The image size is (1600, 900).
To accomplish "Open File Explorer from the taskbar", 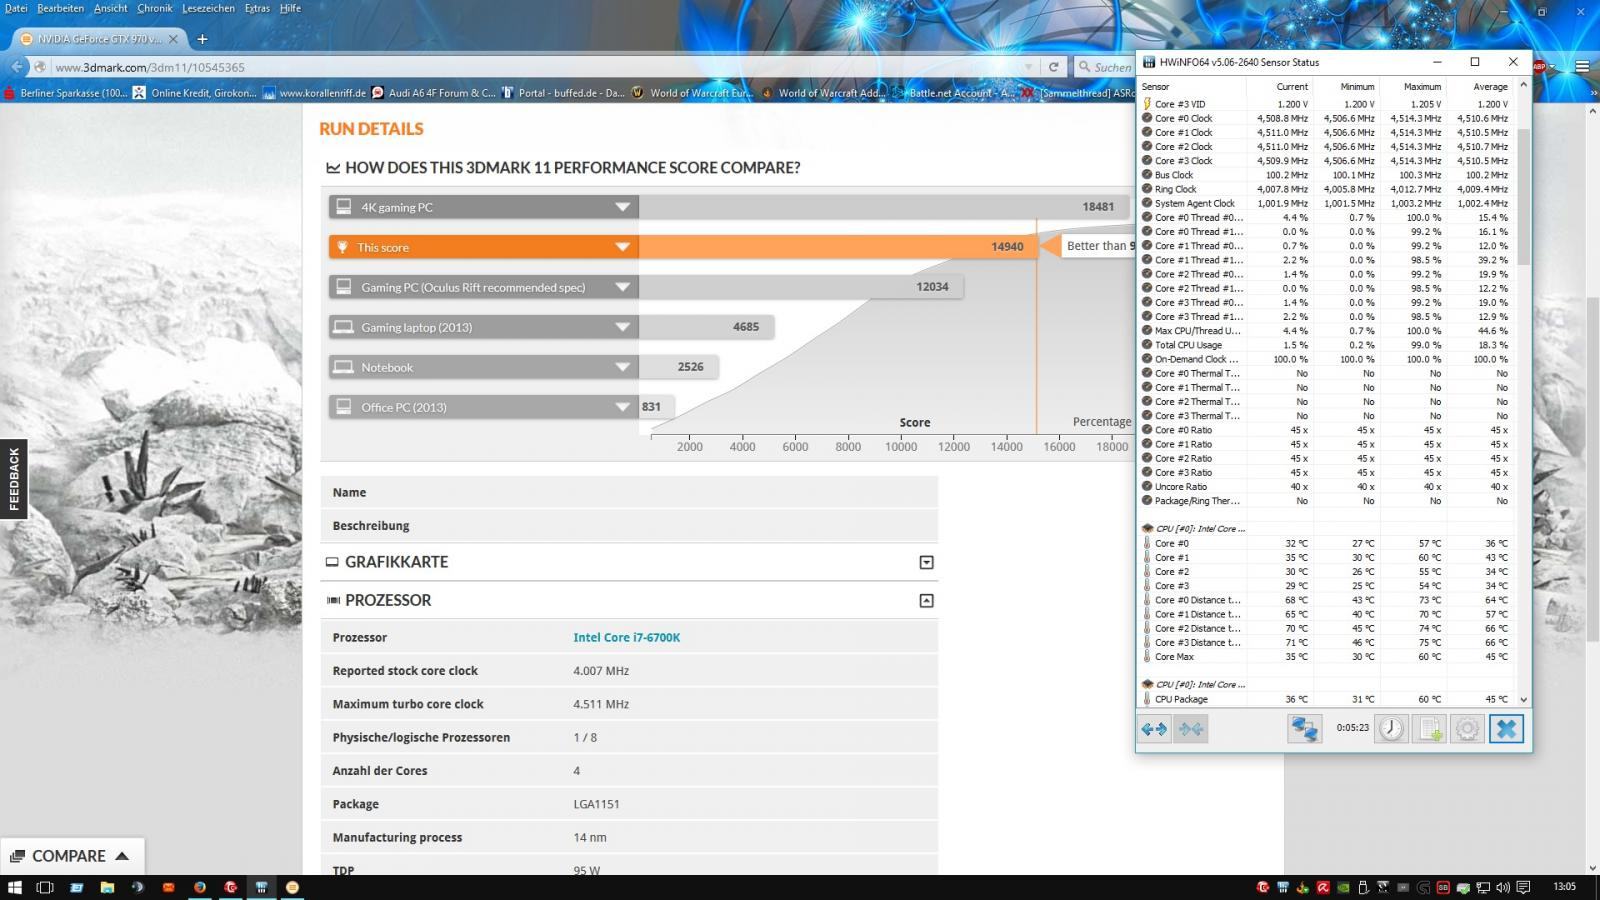I will click(x=107, y=887).
